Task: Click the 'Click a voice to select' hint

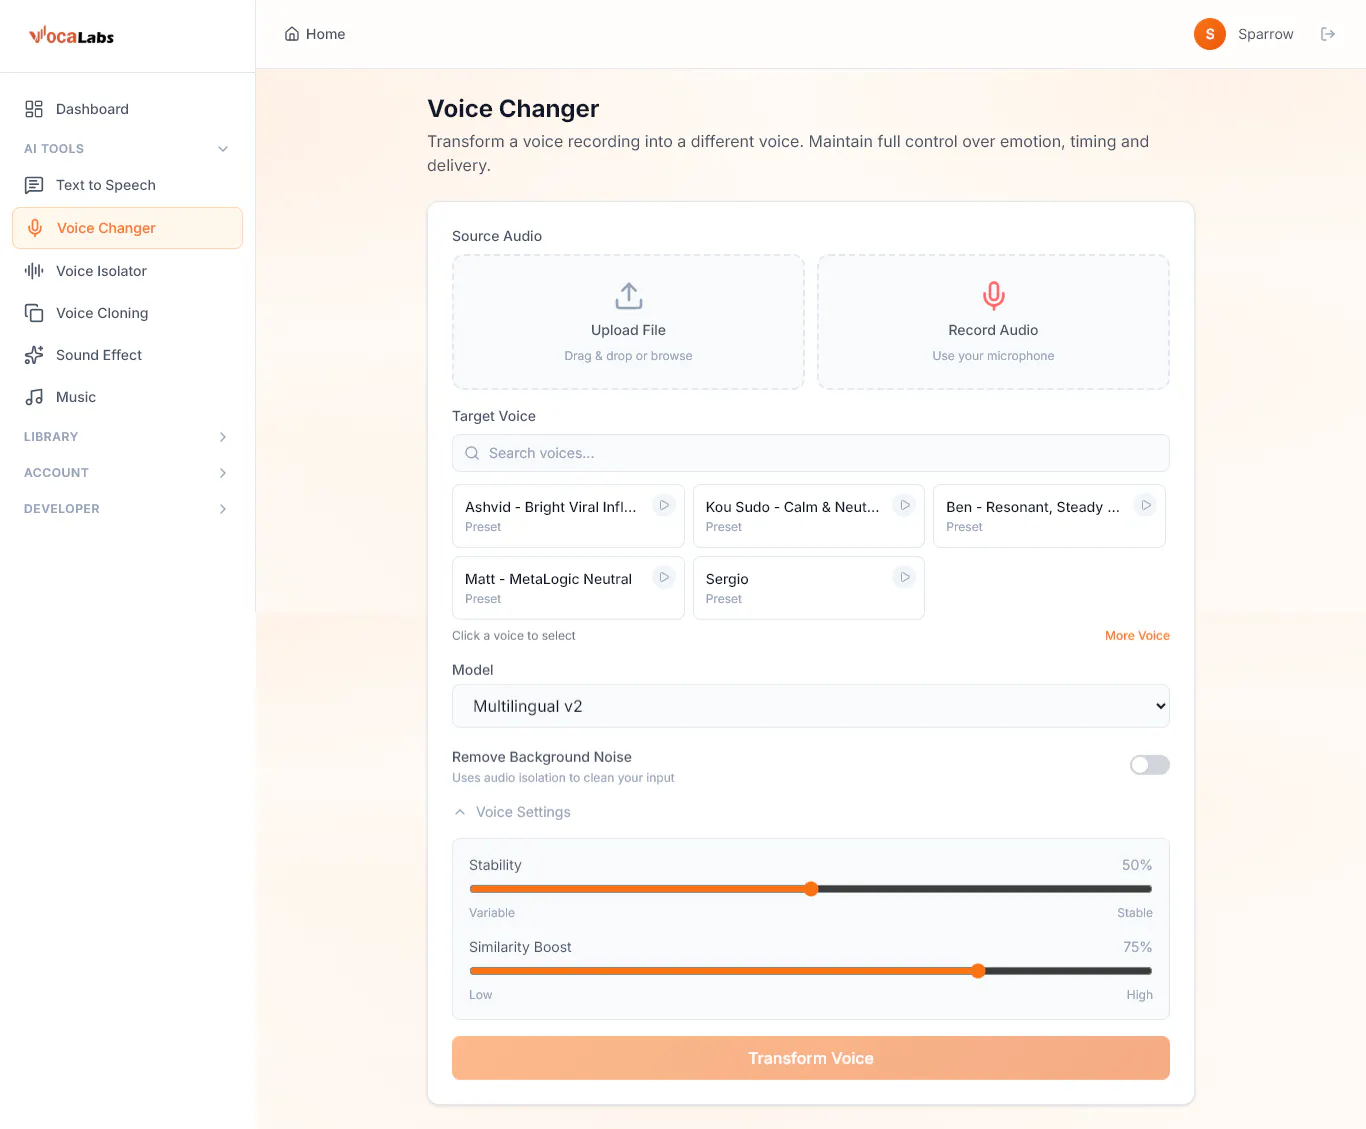Action: tap(513, 636)
